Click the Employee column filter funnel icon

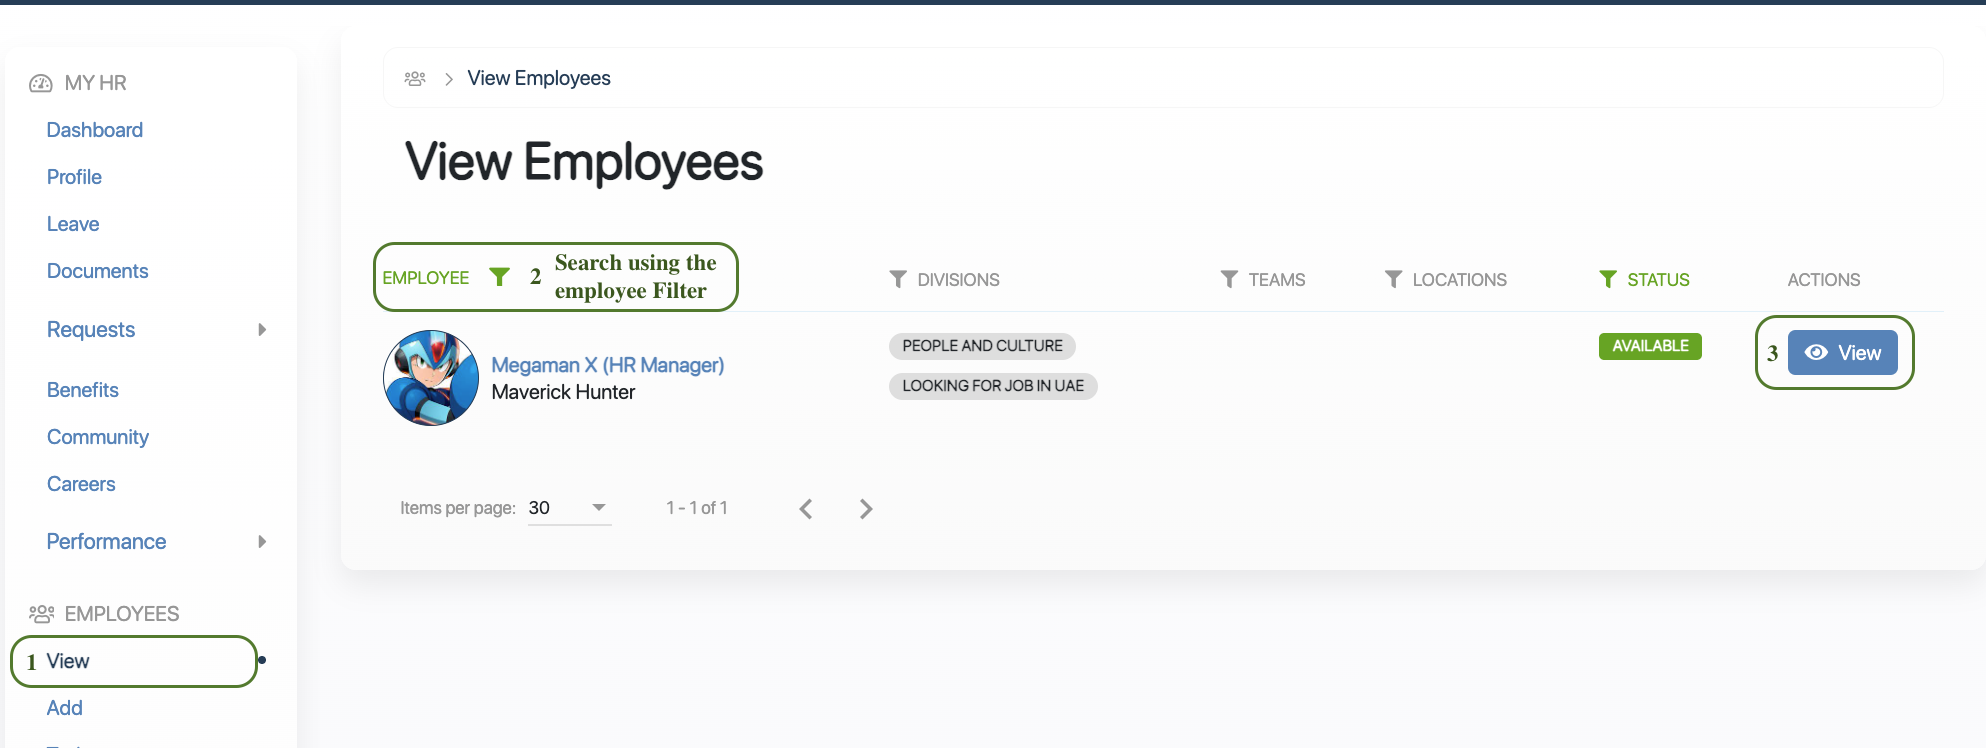coord(499,277)
